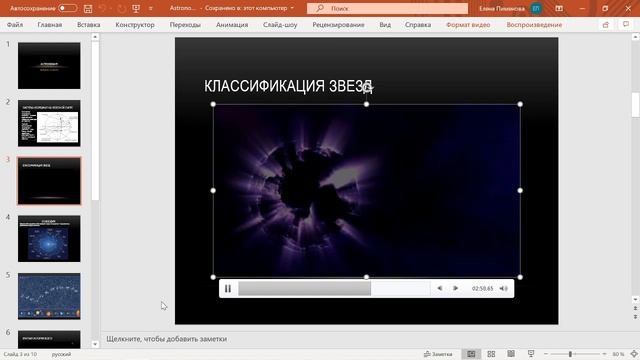Select slide 1 thumbnail
The image size is (640, 360).
click(x=49, y=66)
